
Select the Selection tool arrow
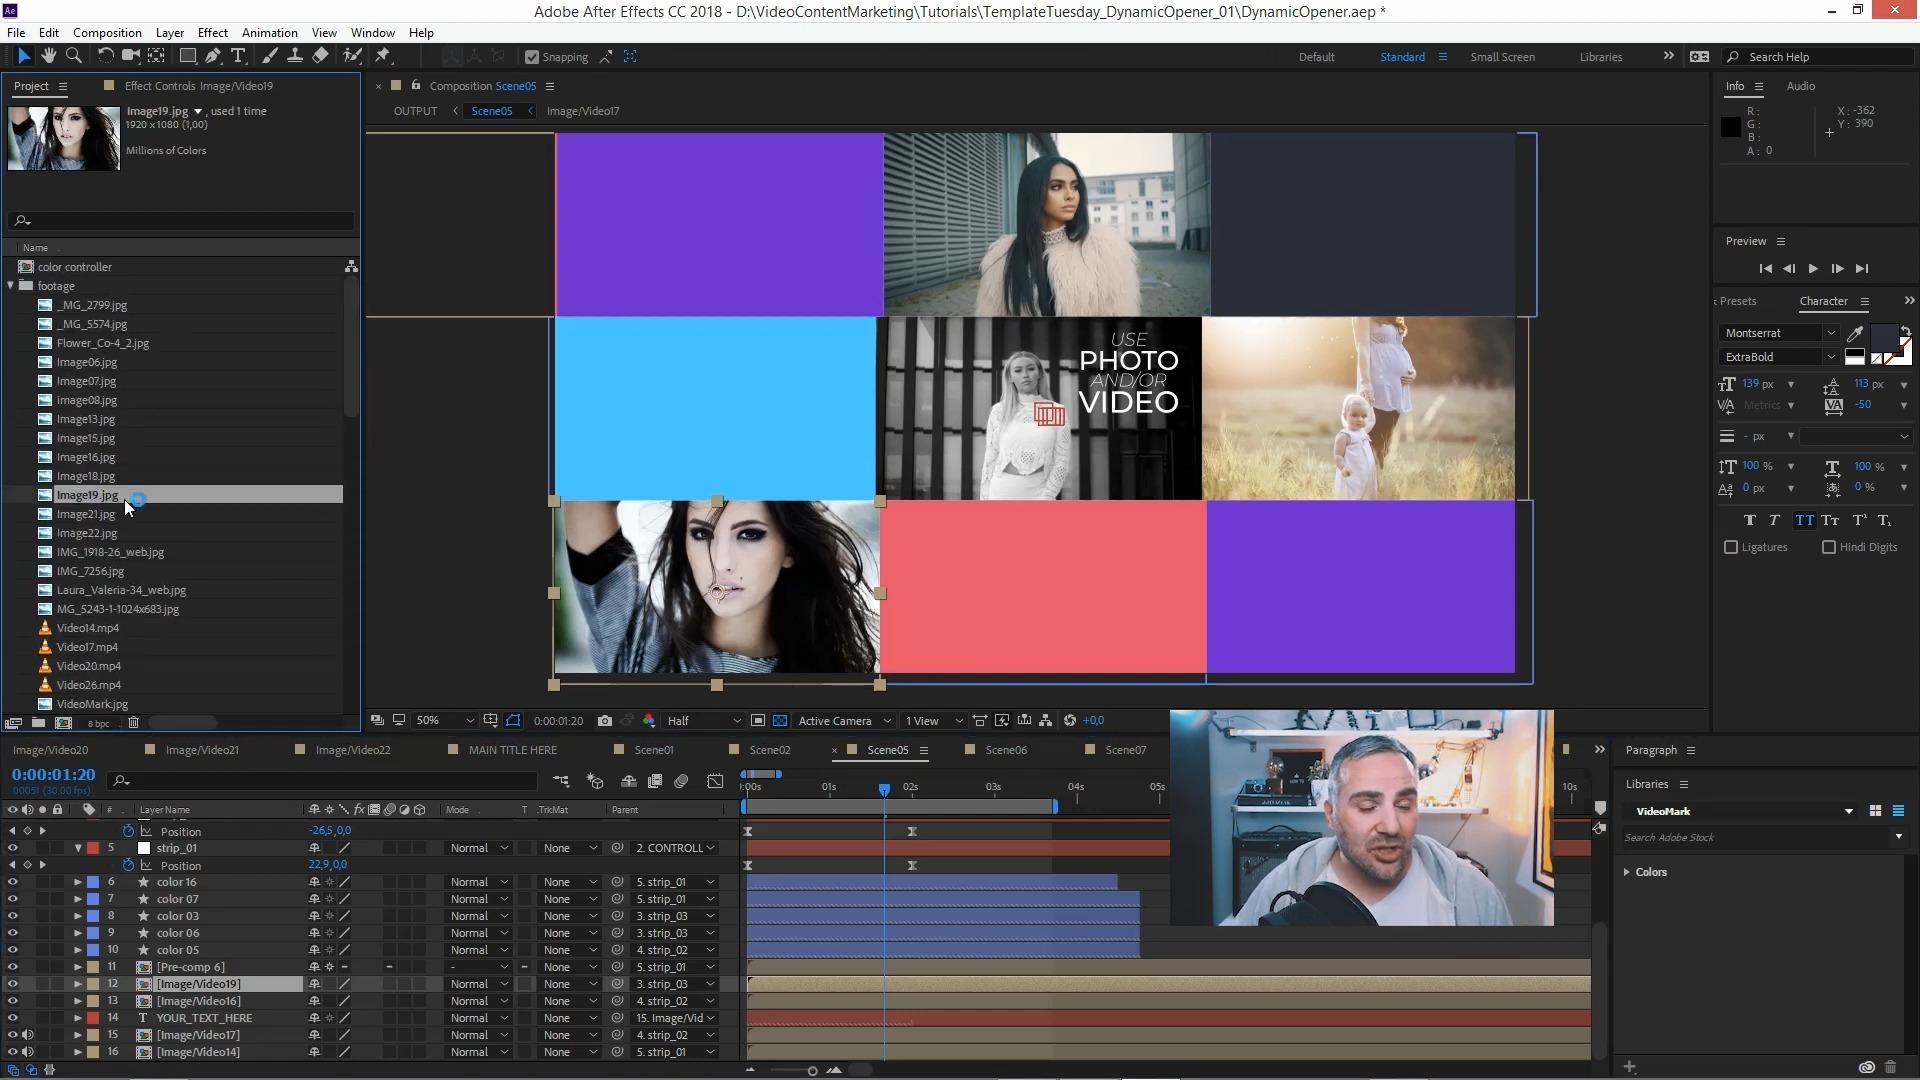pyautogui.click(x=24, y=56)
